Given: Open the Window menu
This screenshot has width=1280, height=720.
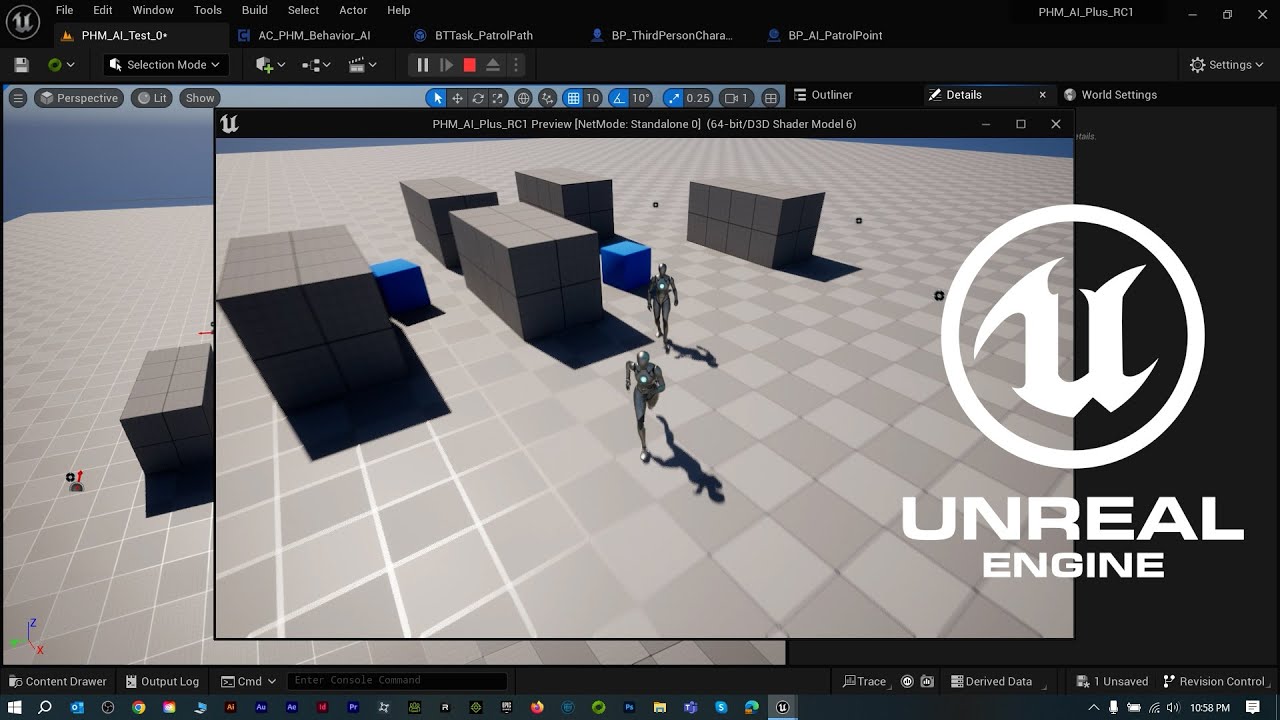Looking at the screenshot, I should point(153,10).
